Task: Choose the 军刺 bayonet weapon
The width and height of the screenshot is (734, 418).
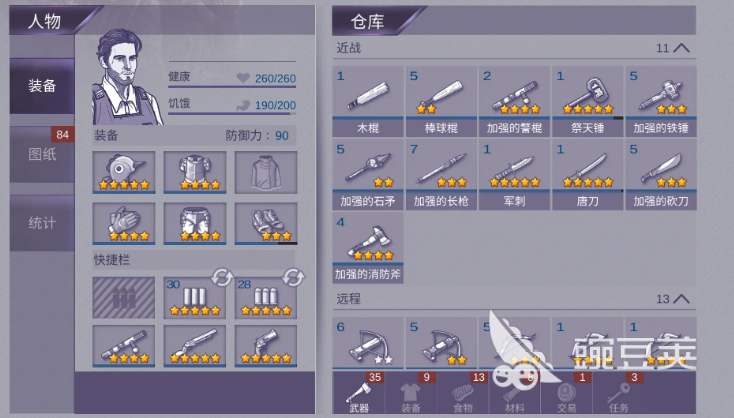Action: tap(514, 175)
